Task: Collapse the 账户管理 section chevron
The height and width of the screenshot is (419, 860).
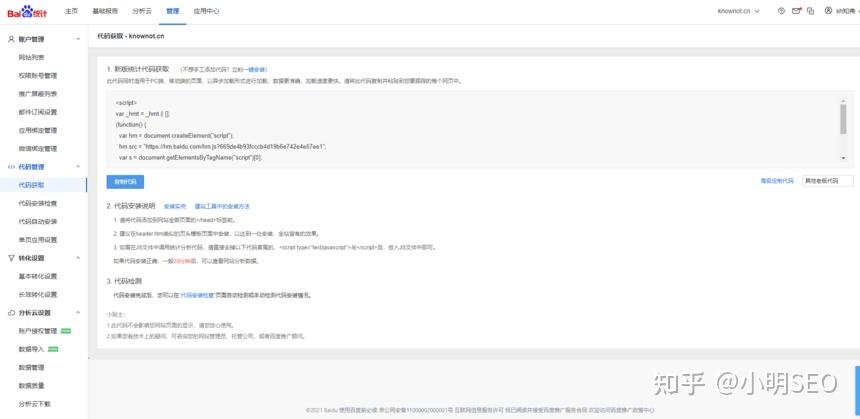Action: point(77,39)
